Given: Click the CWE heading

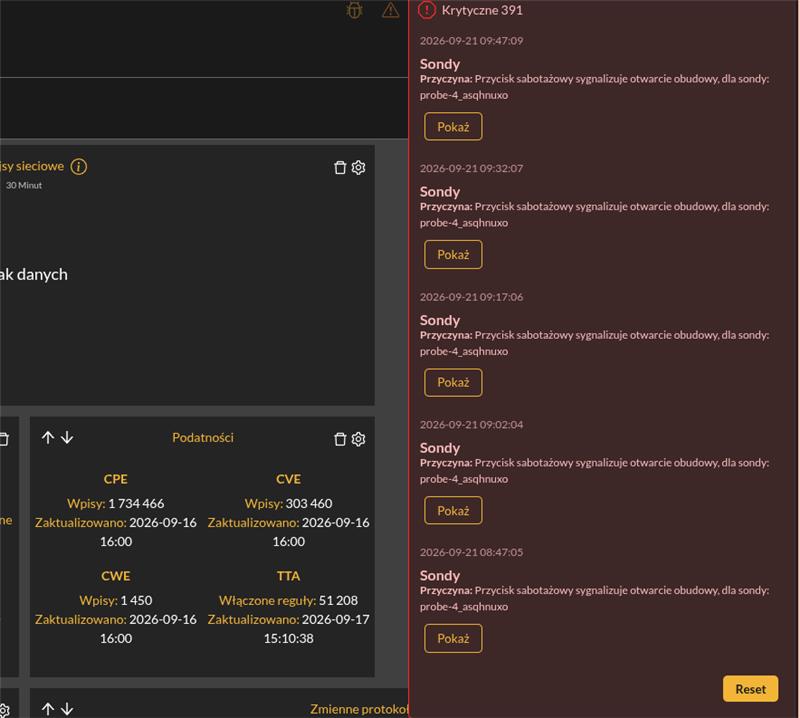Looking at the screenshot, I should tap(116, 576).
